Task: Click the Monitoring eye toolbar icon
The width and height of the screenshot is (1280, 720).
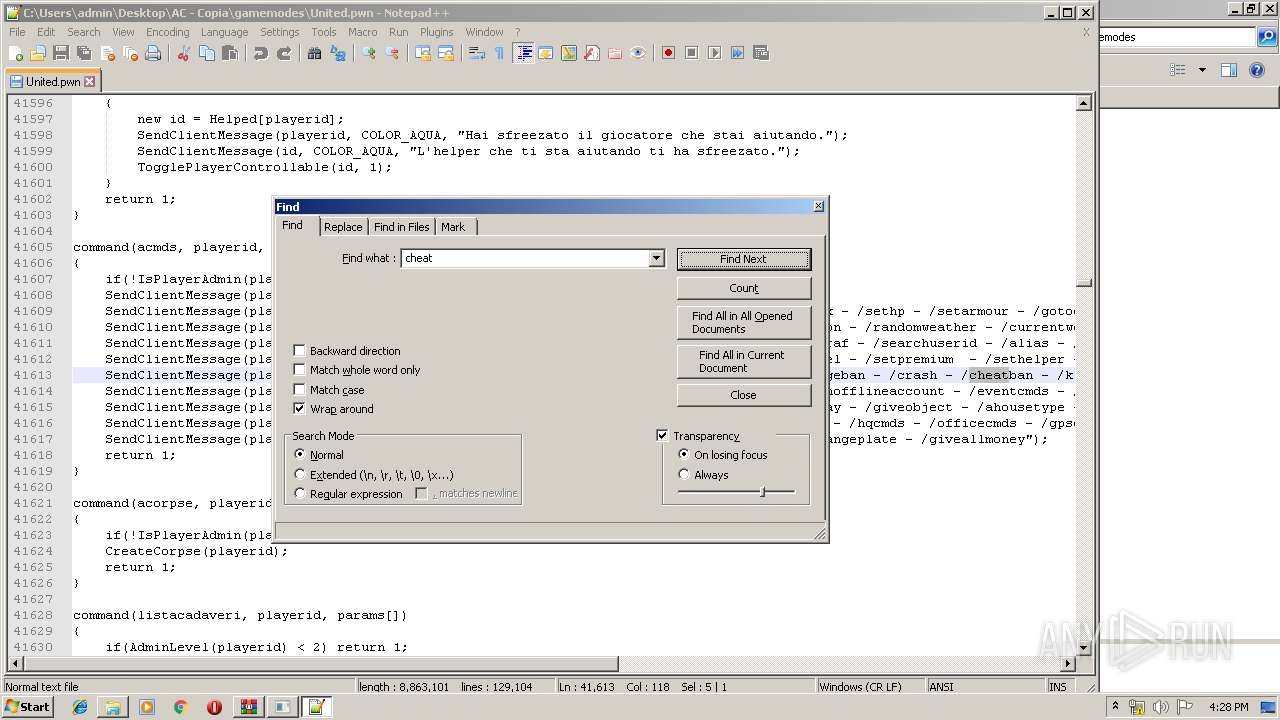Action: point(638,53)
